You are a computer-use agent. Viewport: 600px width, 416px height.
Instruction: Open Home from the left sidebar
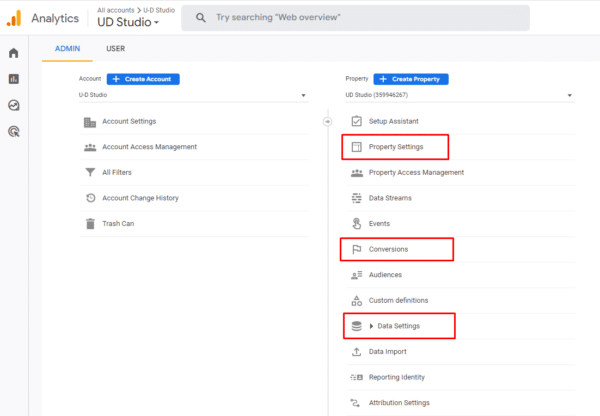point(14,53)
